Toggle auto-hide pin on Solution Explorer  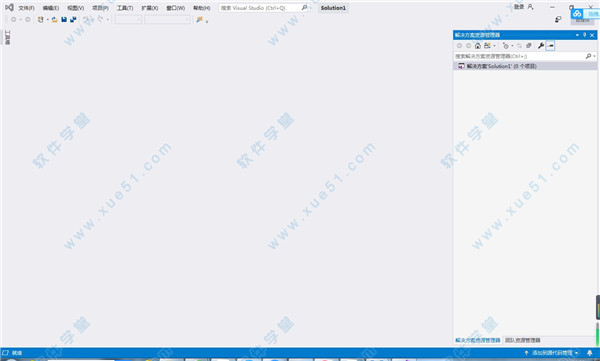coord(584,35)
